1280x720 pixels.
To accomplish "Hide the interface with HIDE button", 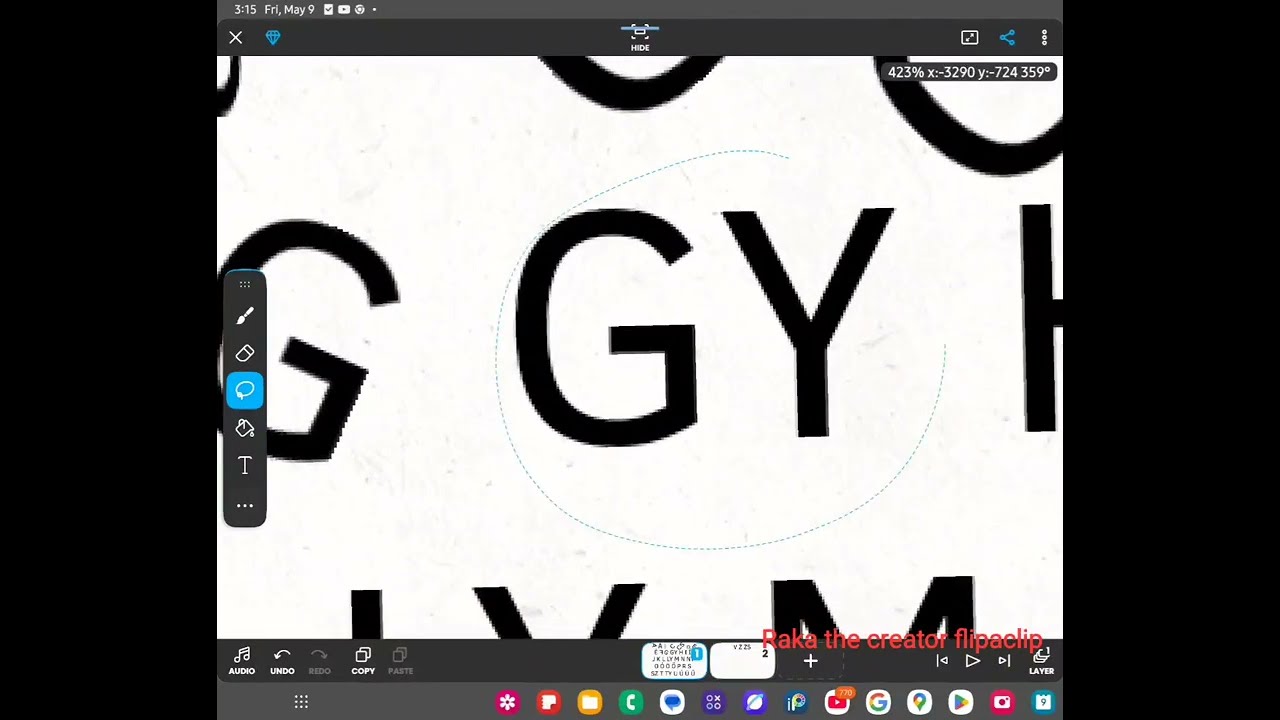I will [640, 37].
